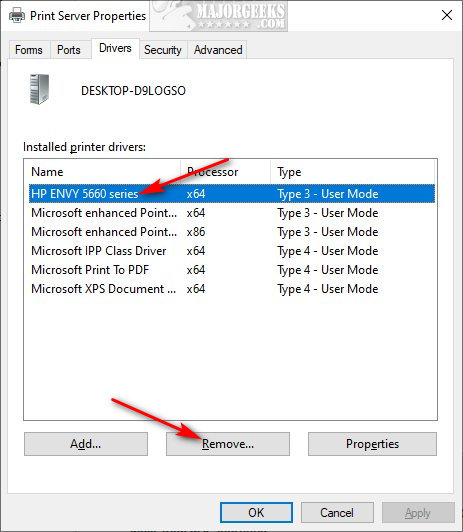Select Microsoft enhanced Point x64 driver row
The width and height of the screenshot is (463, 532).
tap(232, 213)
